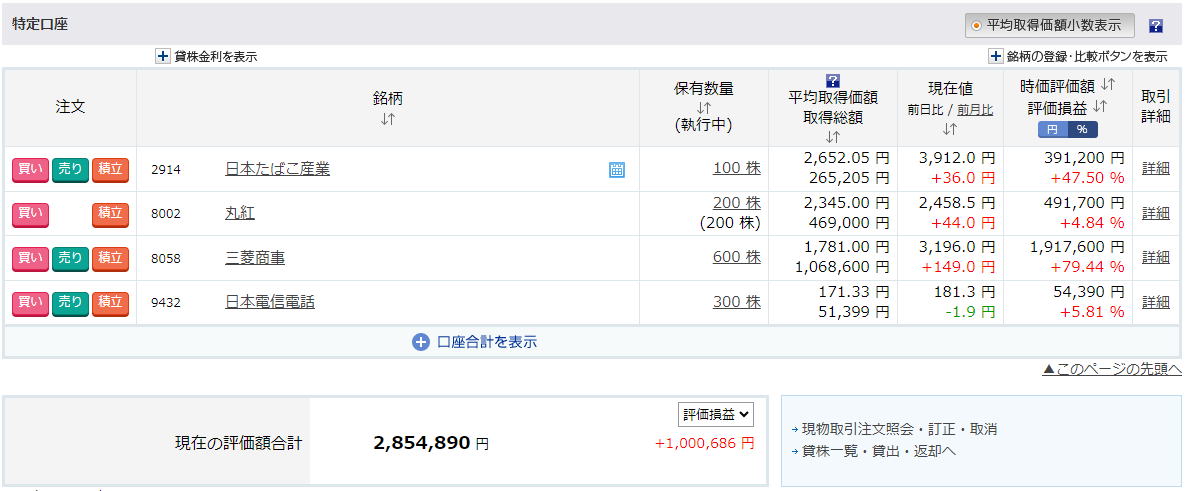Screen dimensions: 1185x491
Task: Switch profit display to %
Action: (x=1082, y=129)
